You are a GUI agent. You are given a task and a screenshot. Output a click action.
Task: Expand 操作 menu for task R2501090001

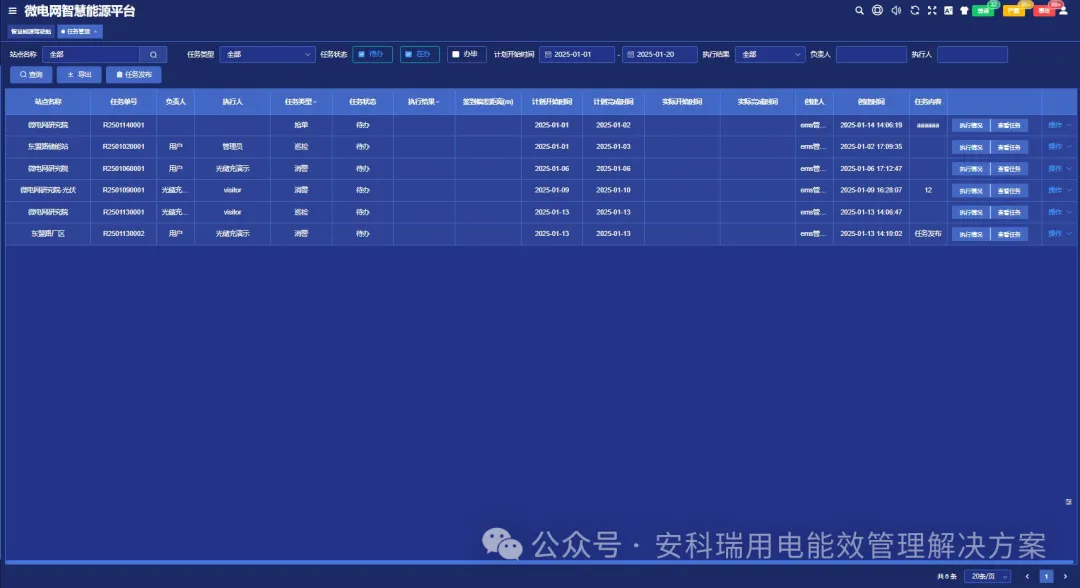(1059, 190)
